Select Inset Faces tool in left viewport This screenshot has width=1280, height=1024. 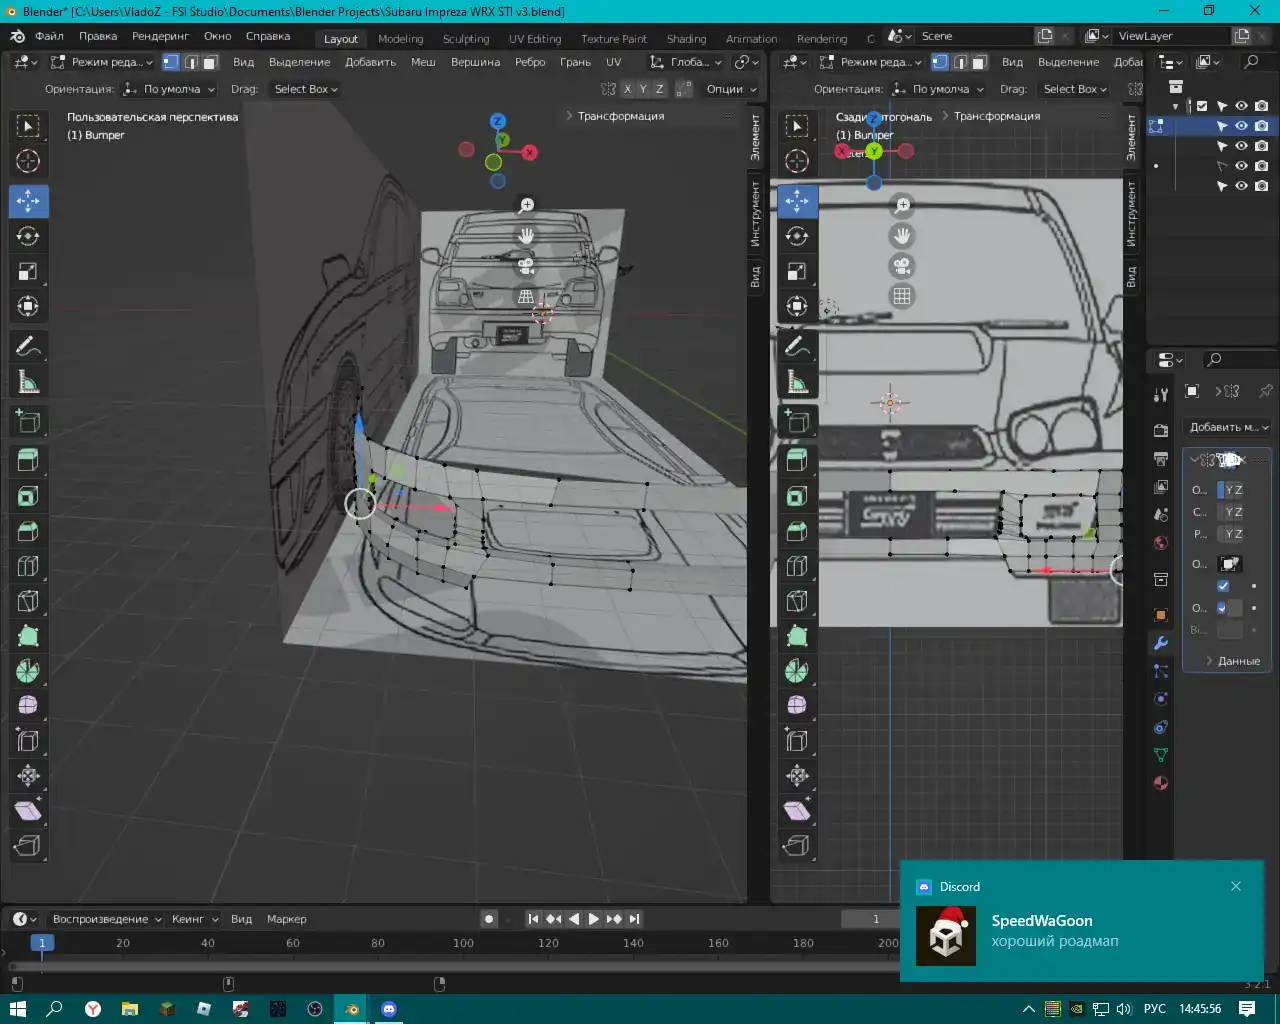point(28,496)
